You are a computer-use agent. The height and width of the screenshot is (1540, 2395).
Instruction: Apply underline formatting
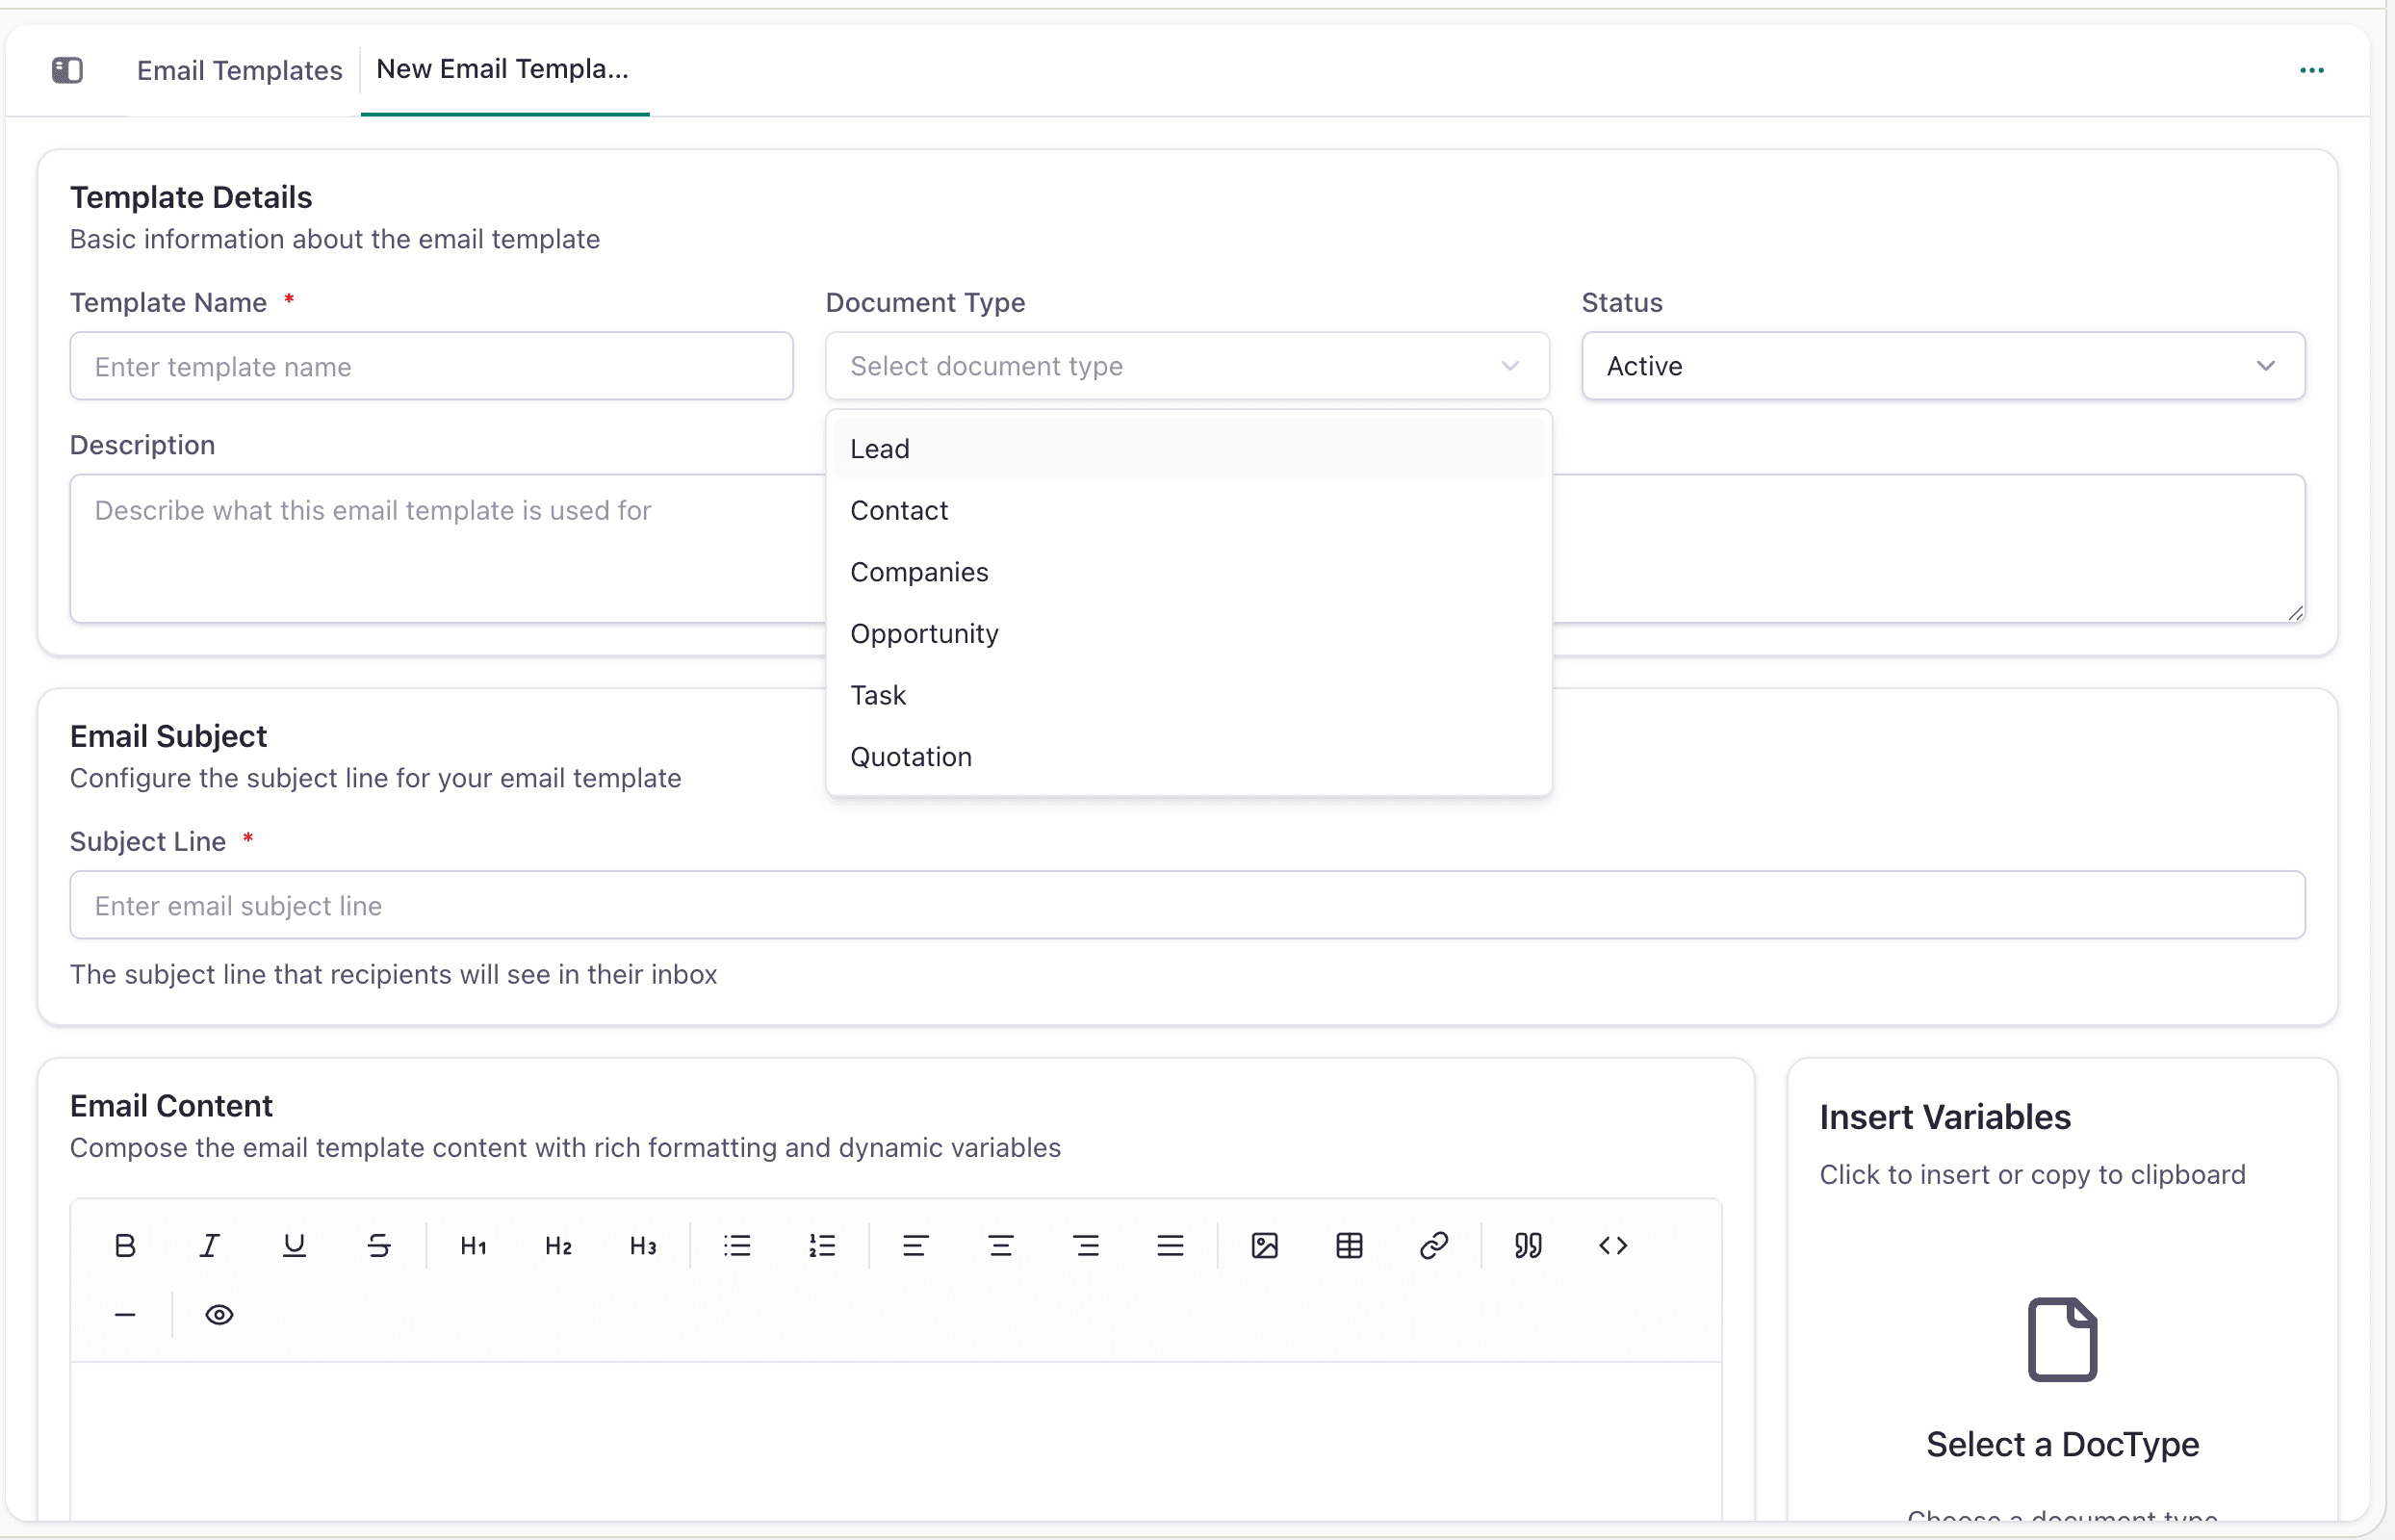coord(294,1245)
